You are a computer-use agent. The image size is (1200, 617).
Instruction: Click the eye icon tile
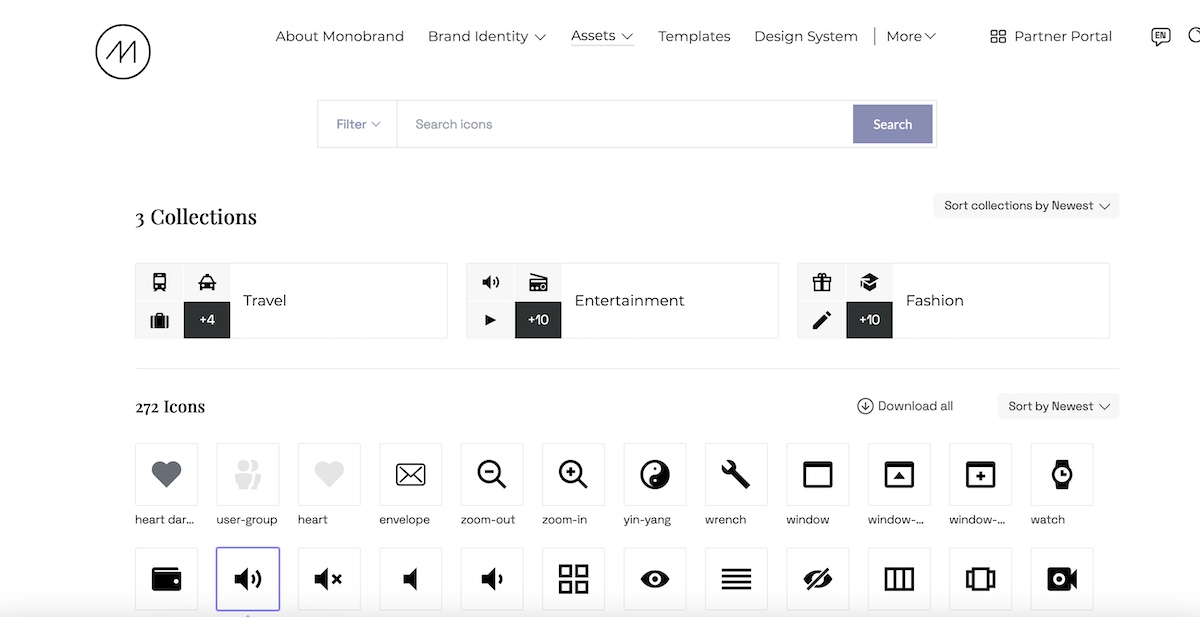654,578
